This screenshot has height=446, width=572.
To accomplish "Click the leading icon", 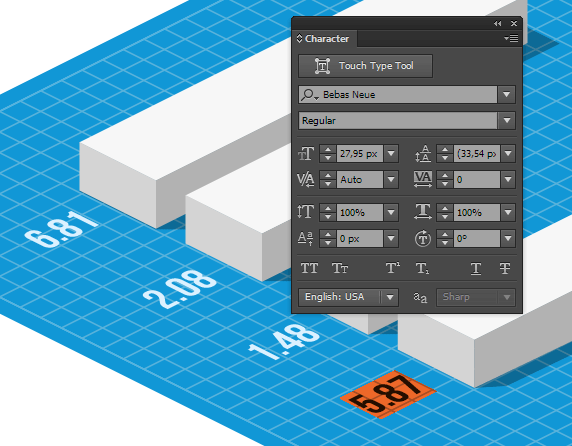I will tap(423, 154).
